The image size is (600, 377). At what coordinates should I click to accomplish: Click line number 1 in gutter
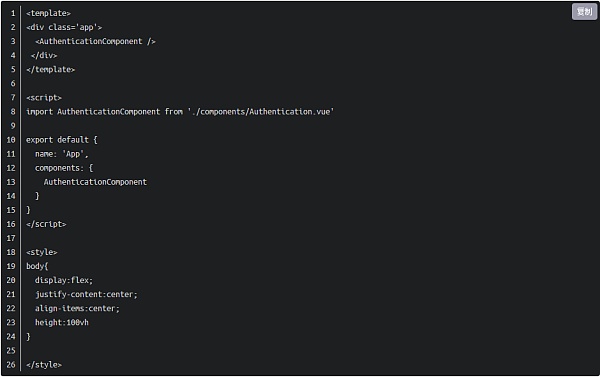pos(13,13)
